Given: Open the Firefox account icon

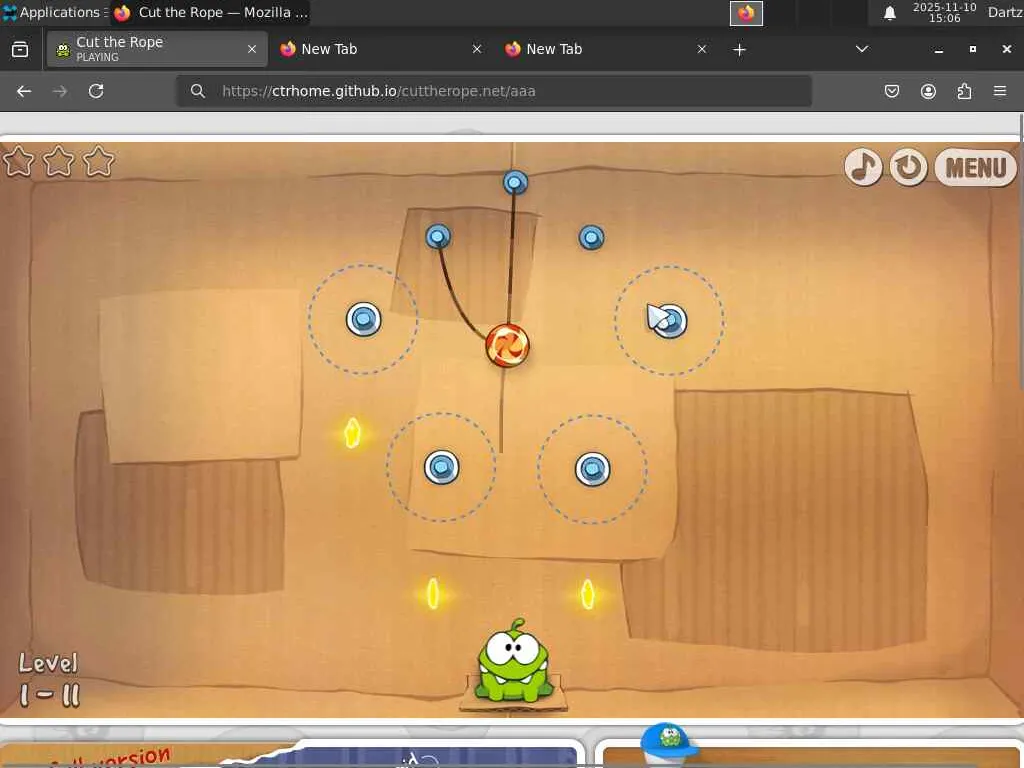Looking at the screenshot, I should click(928, 91).
